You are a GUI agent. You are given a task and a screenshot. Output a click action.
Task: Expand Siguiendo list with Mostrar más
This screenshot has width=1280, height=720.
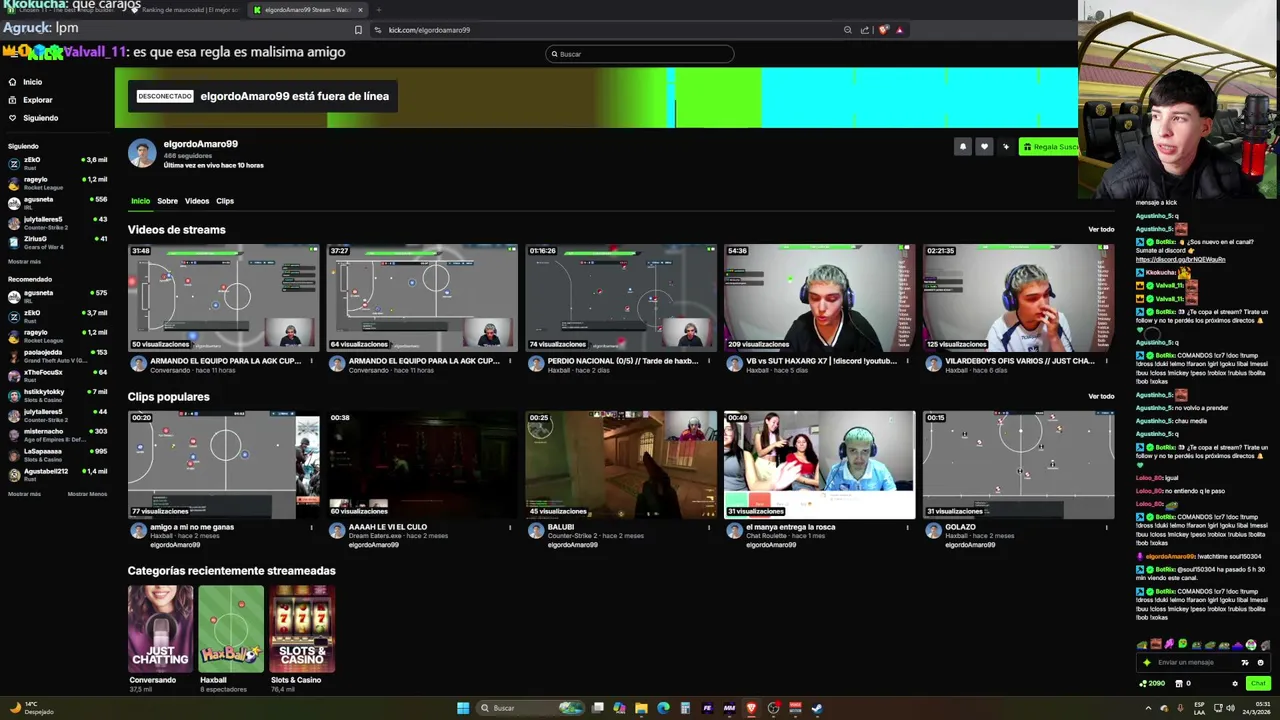24,261
